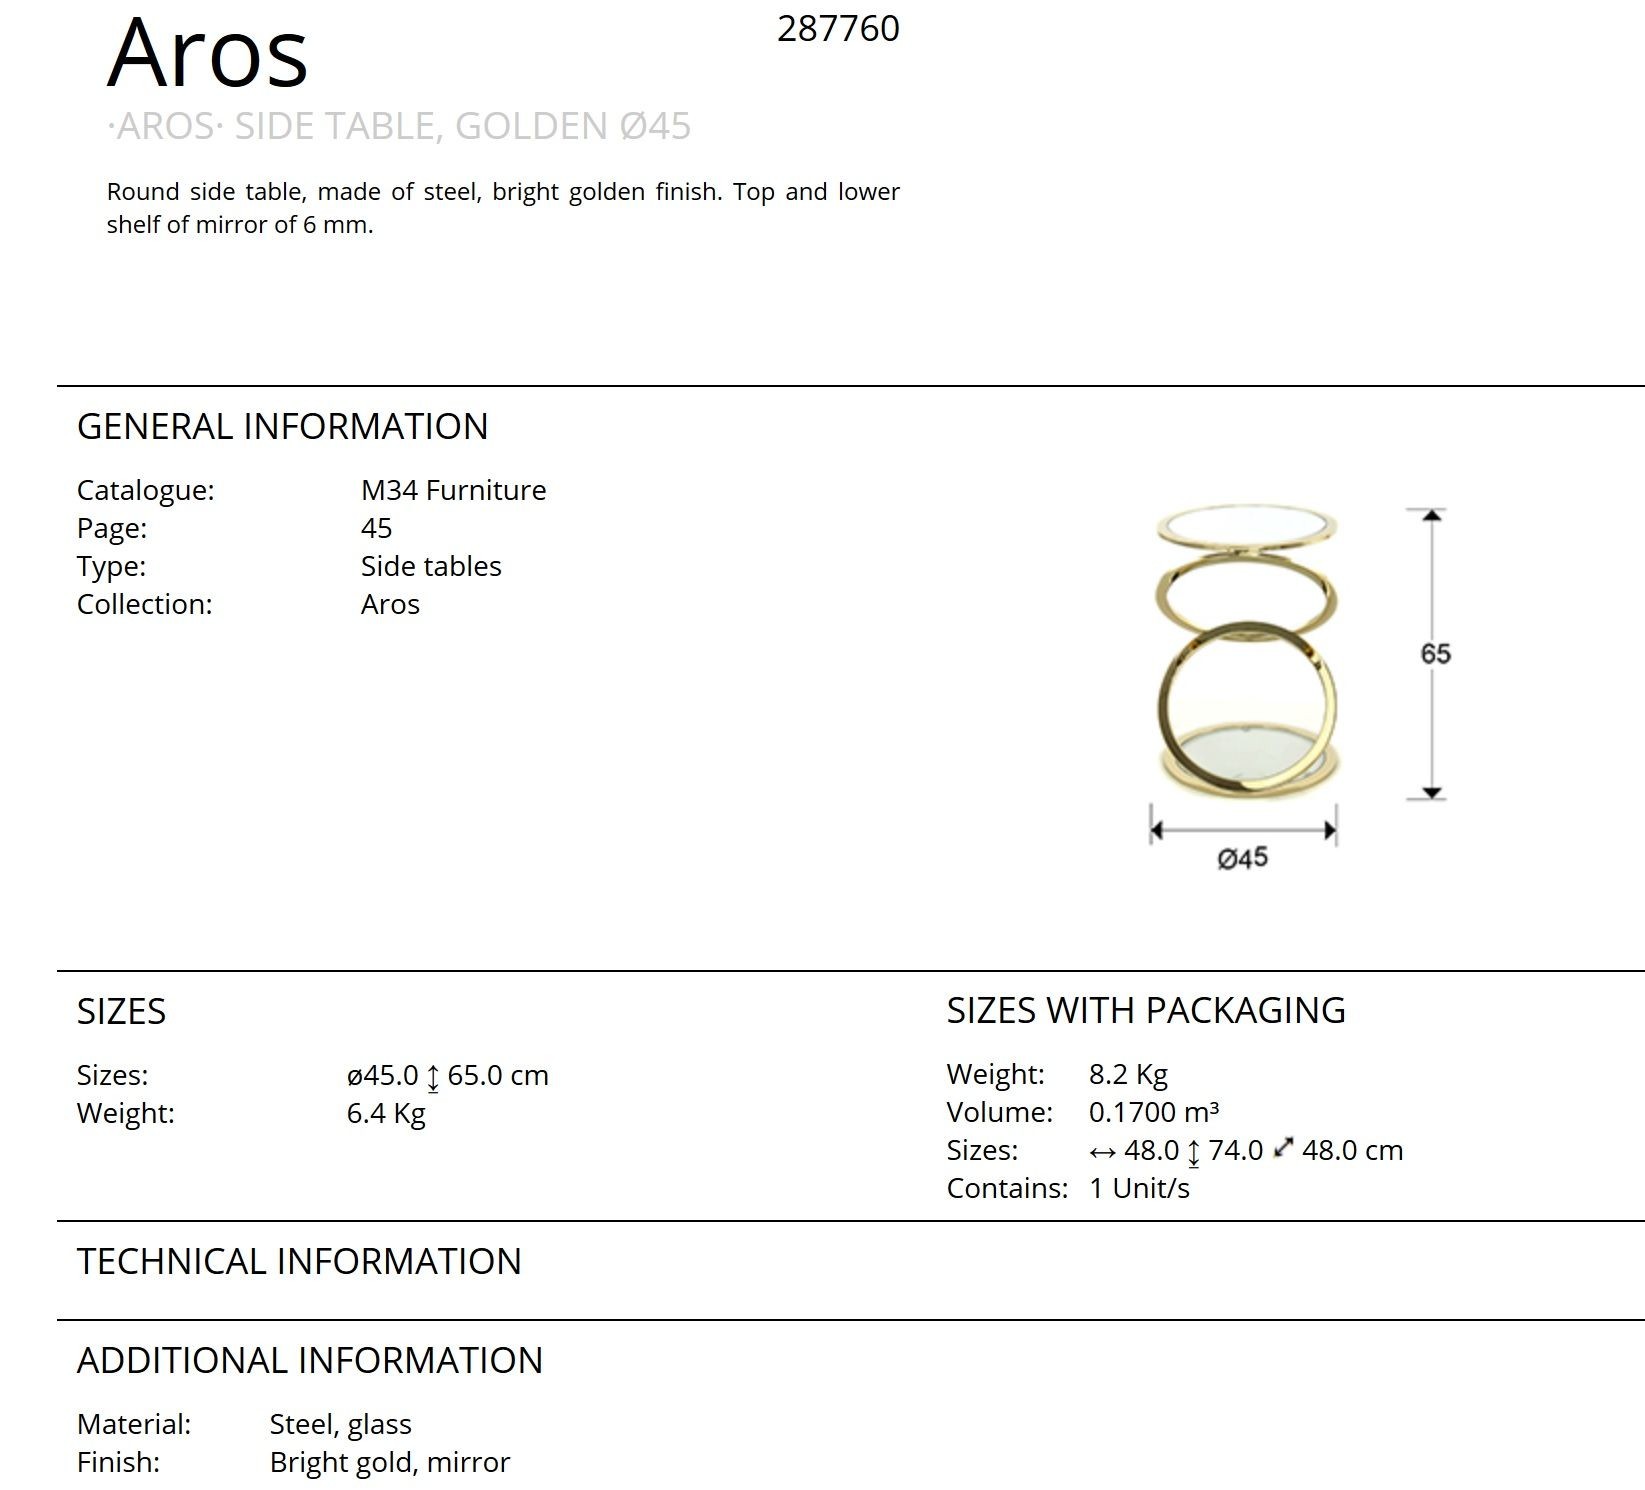Click the "Collection:" label
The height and width of the screenshot is (1490, 1645).
(145, 604)
